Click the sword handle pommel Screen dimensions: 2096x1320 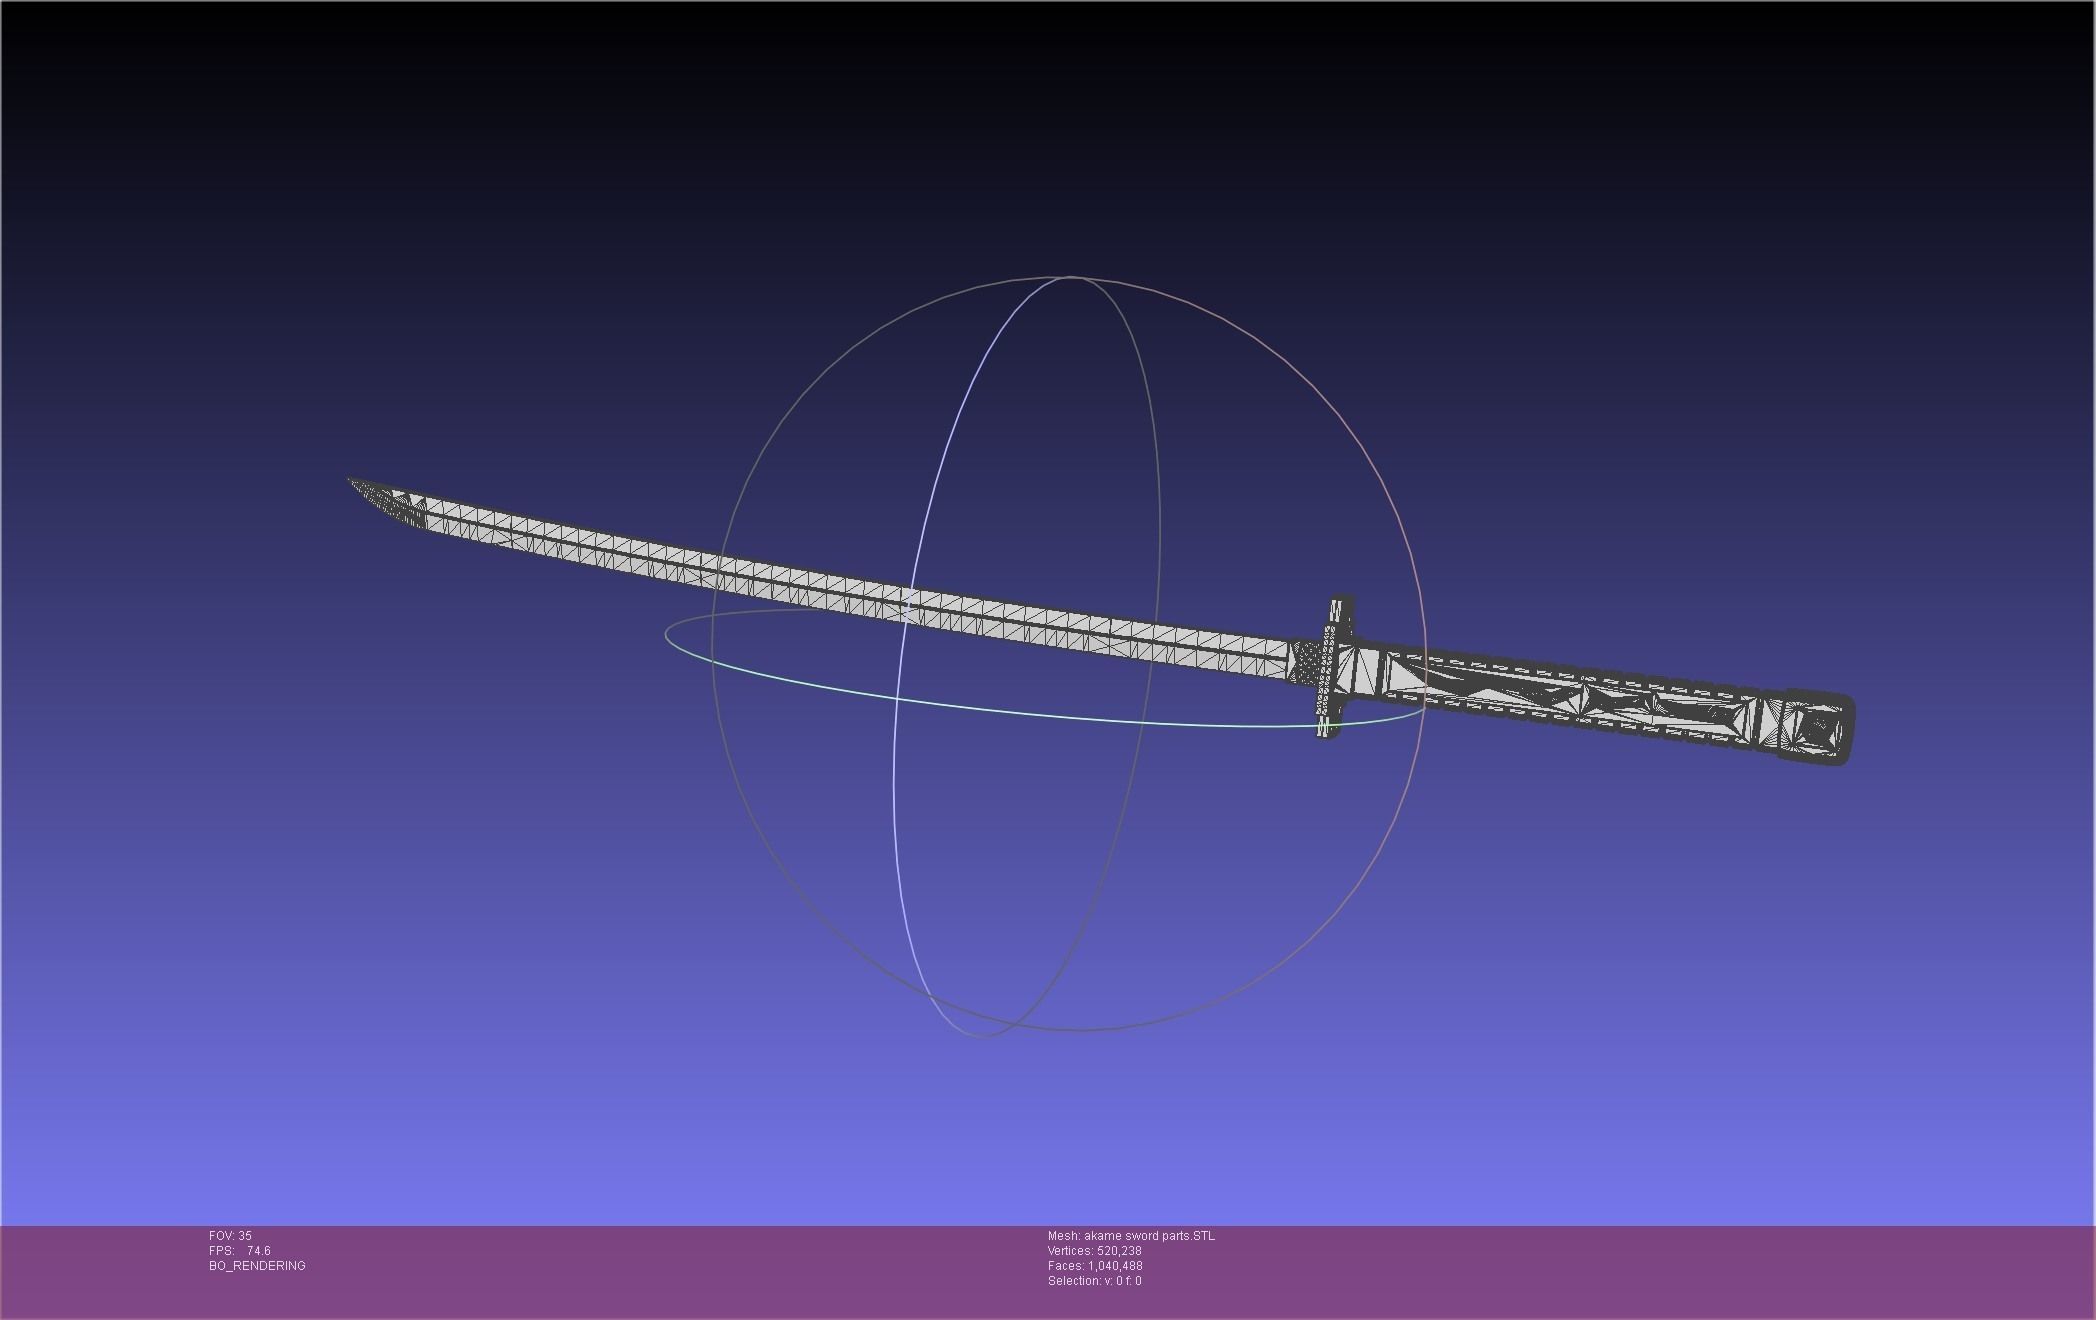[x=1816, y=727]
